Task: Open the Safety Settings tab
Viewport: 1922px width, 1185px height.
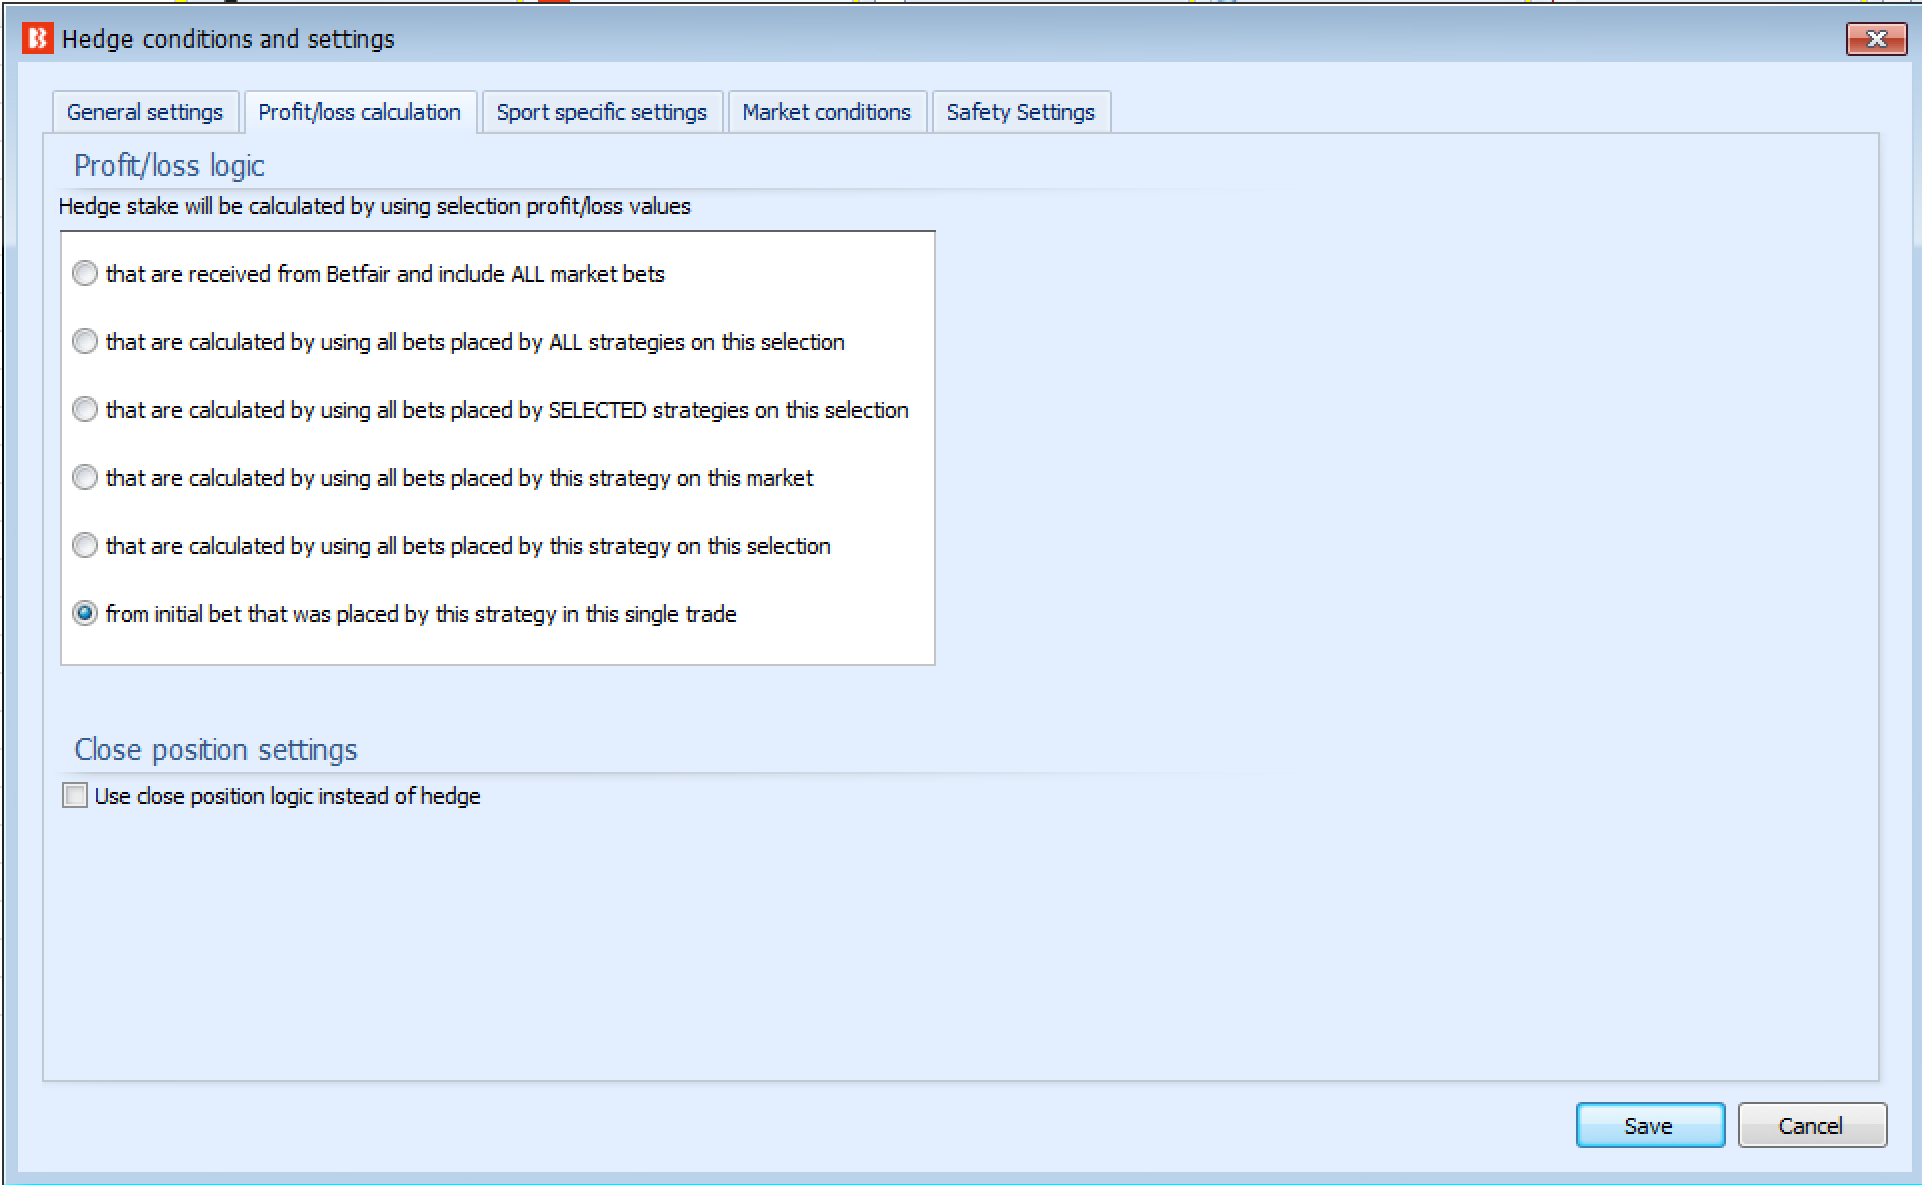Action: [1020, 112]
